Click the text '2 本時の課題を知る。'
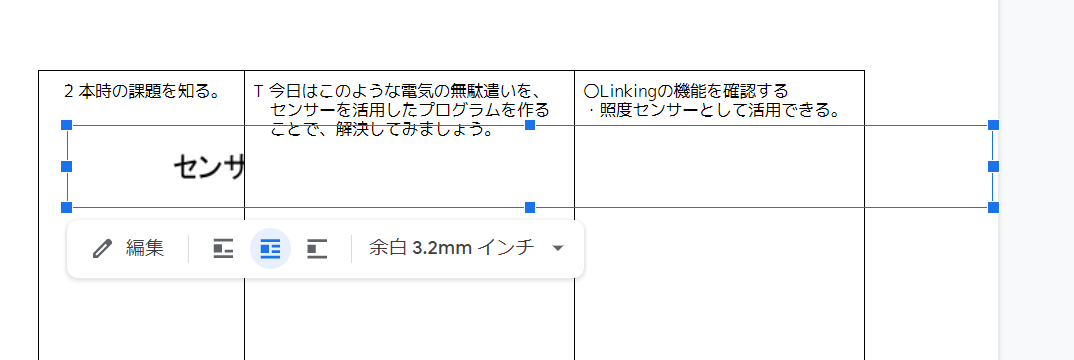This screenshot has height=360, width=1074. (141, 91)
